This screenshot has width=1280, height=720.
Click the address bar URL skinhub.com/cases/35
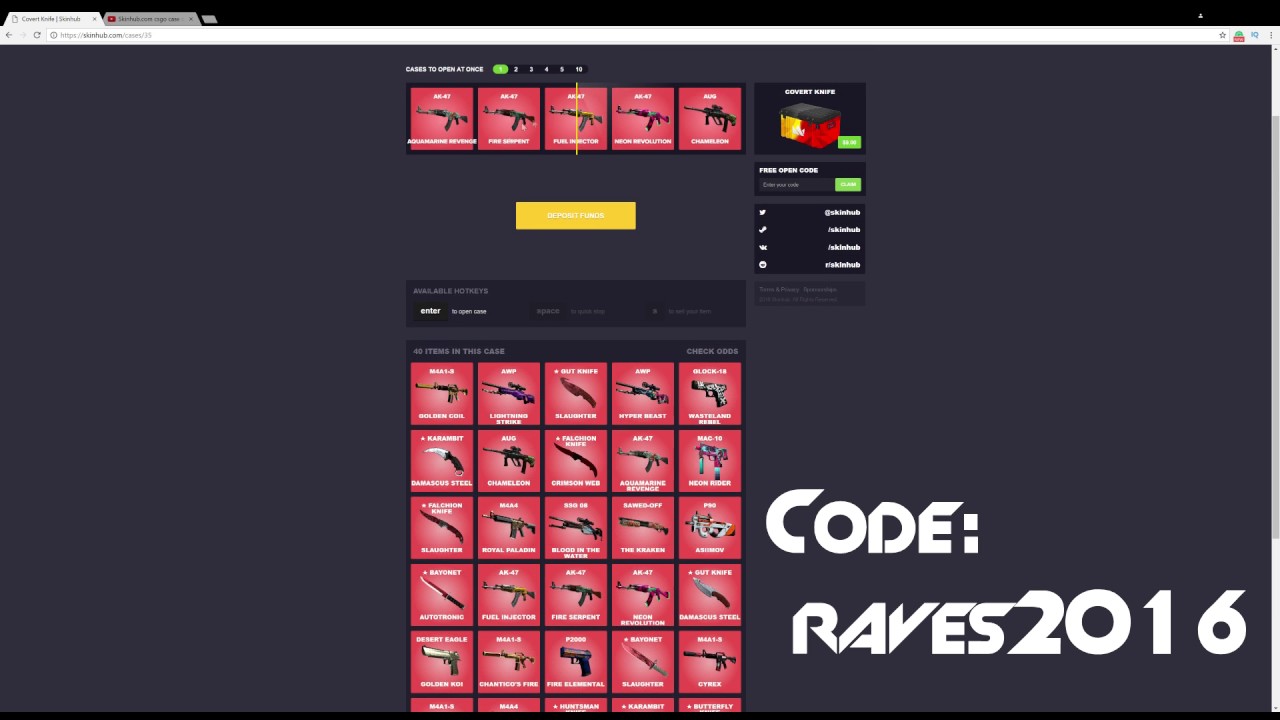(x=106, y=35)
